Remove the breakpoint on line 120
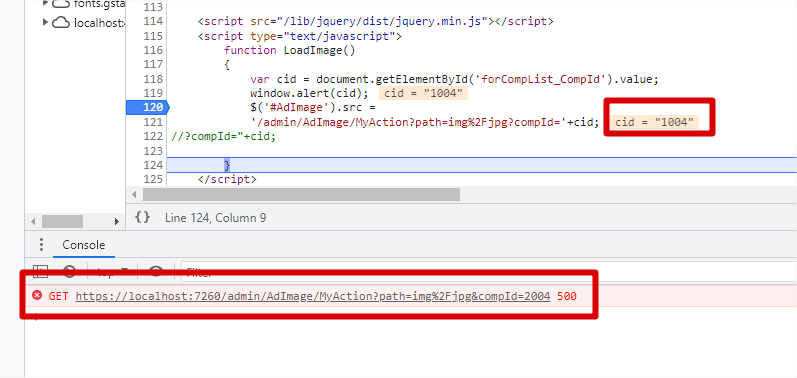The height and width of the screenshot is (378, 797). [x=147, y=108]
